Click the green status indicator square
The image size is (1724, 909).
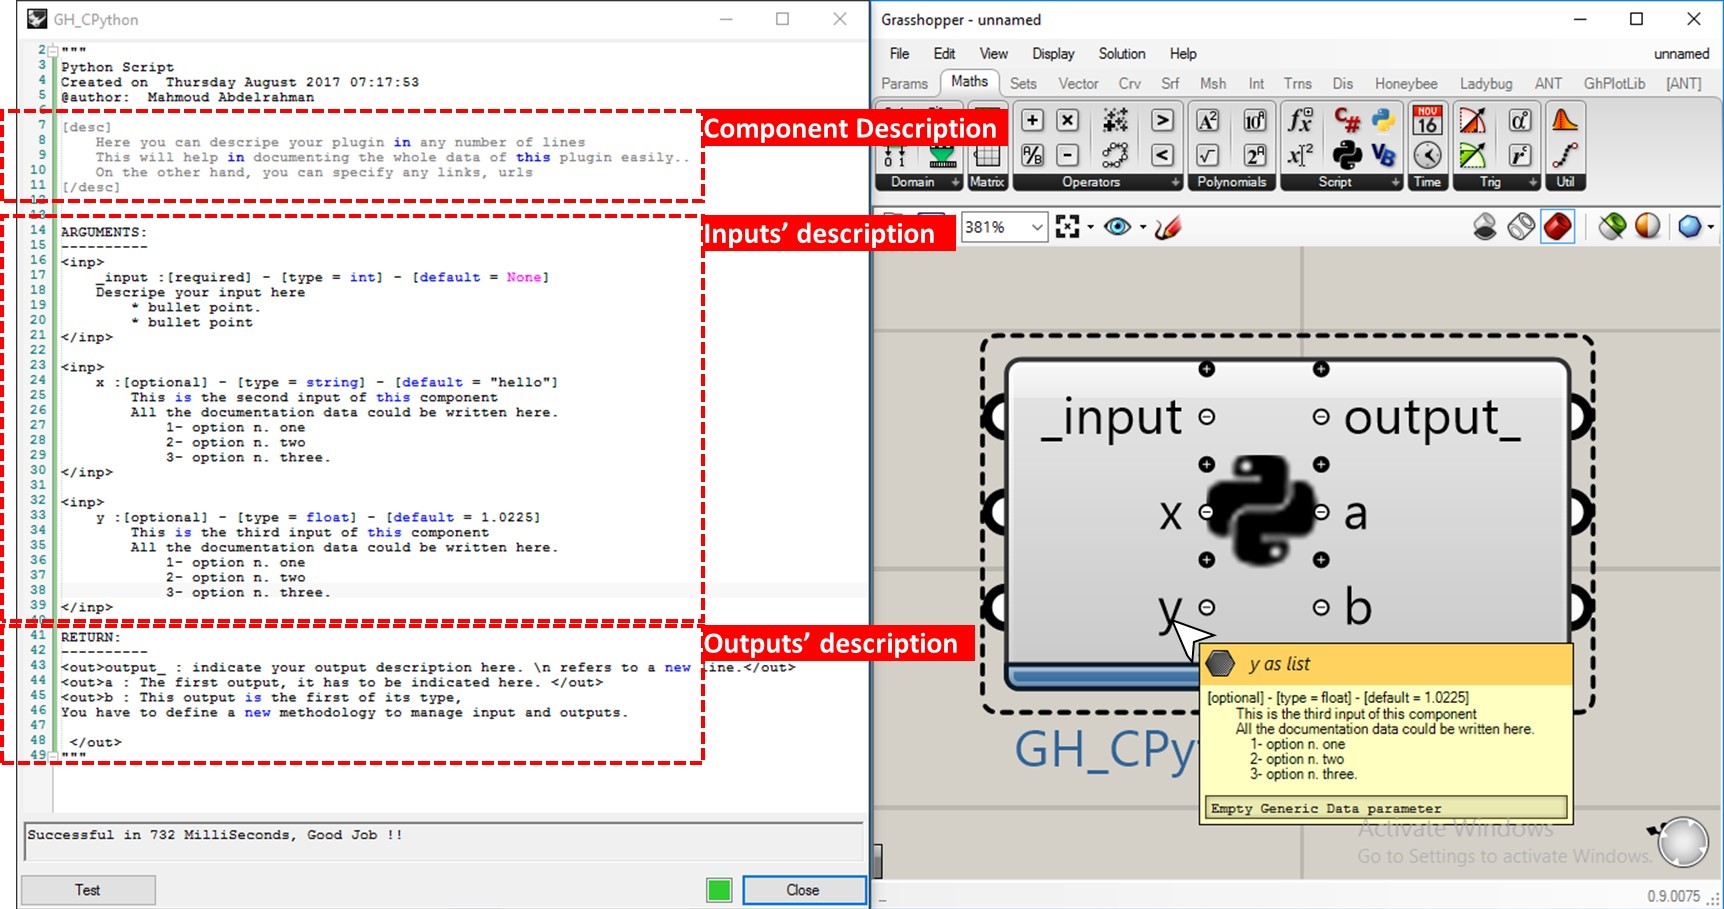(x=719, y=890)
